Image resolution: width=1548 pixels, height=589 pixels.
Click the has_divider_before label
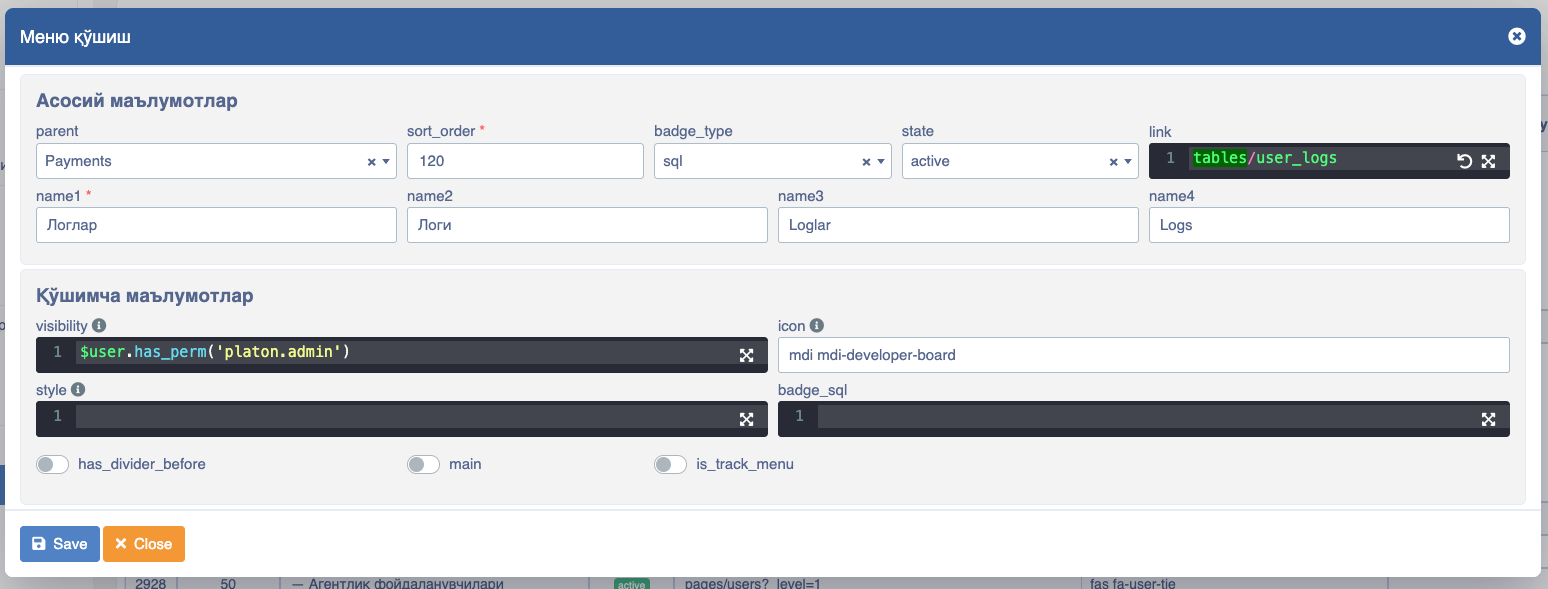pyautogui.click(x=142, y=464)
